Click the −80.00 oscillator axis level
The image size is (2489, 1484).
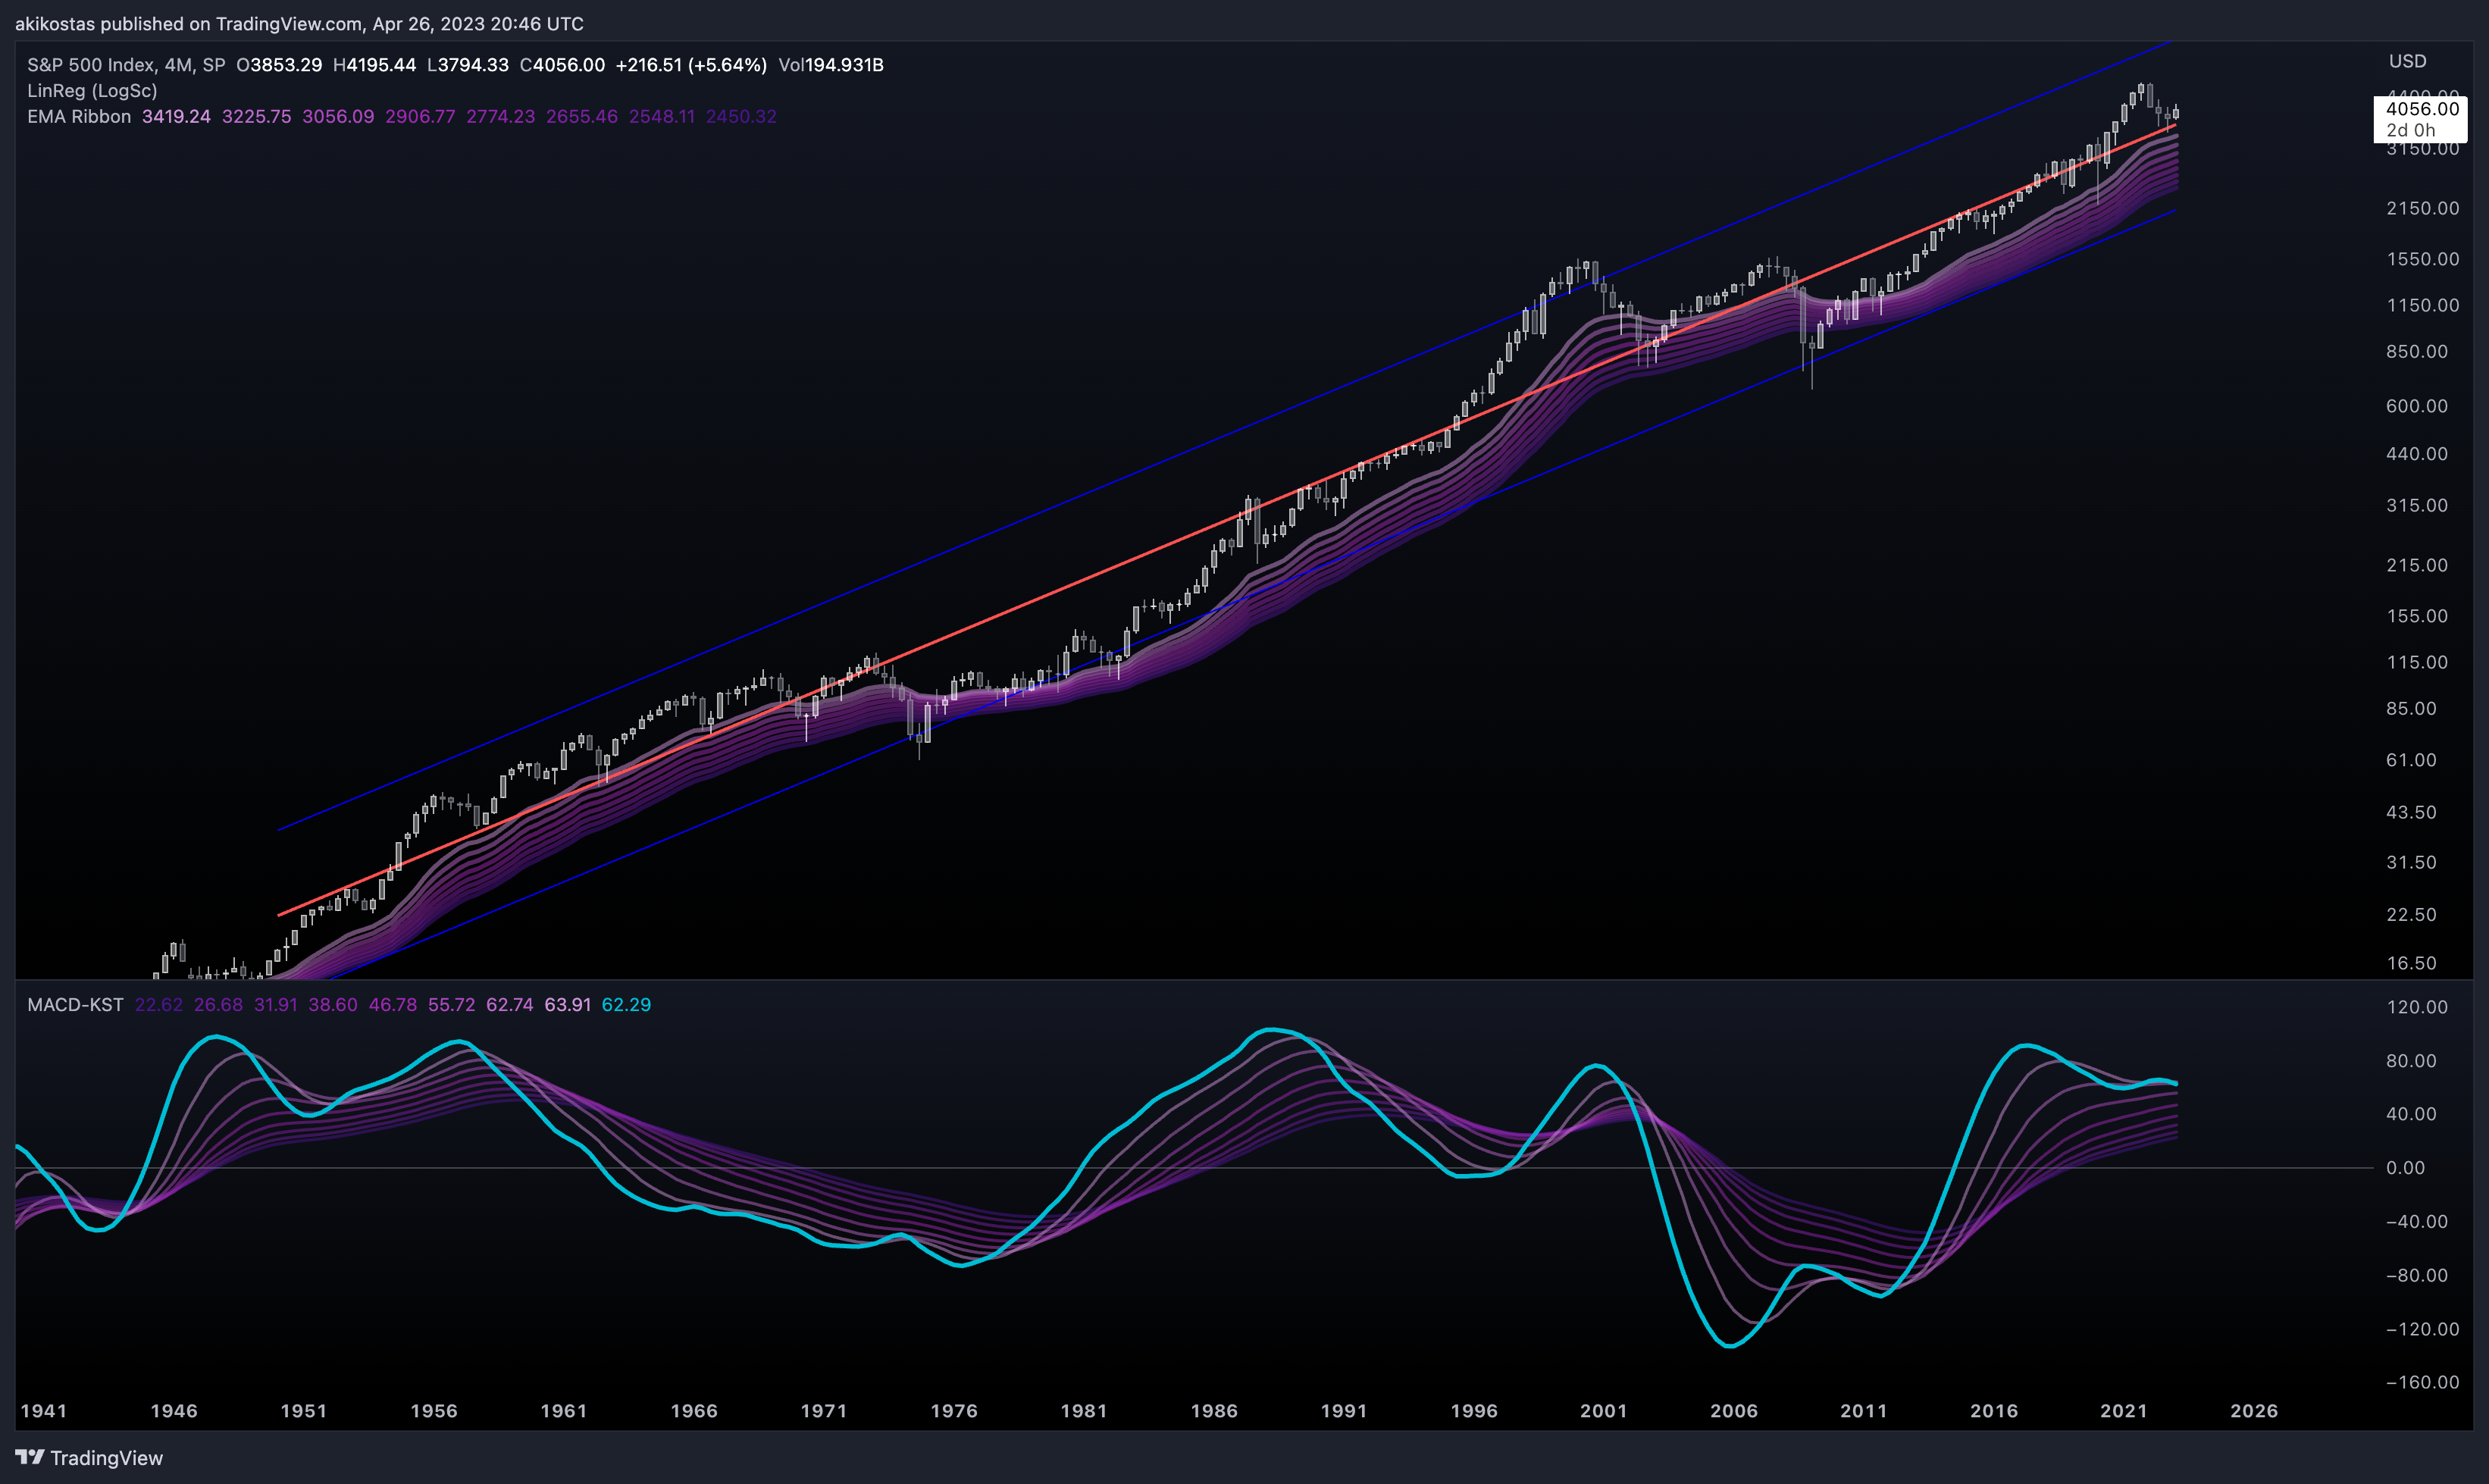pyautogui.click(x=2417, y=1275)
